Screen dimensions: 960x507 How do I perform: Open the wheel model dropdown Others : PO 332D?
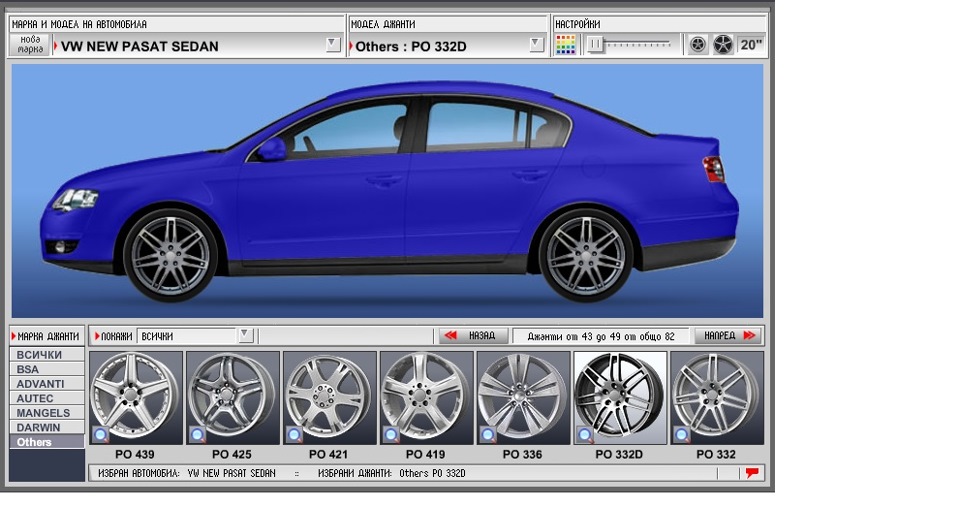(x=536, y=45)
